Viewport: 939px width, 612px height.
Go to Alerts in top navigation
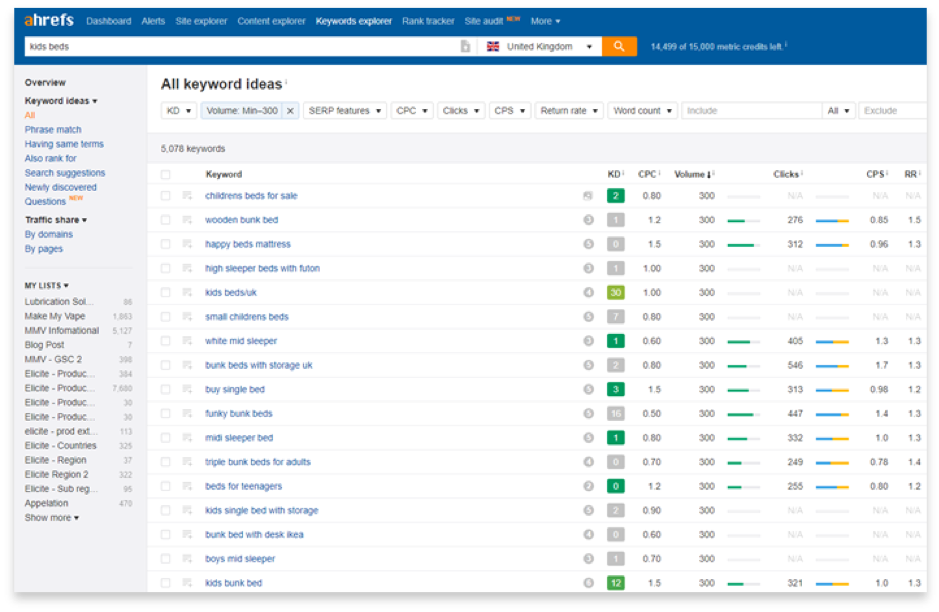click(153, 21)
